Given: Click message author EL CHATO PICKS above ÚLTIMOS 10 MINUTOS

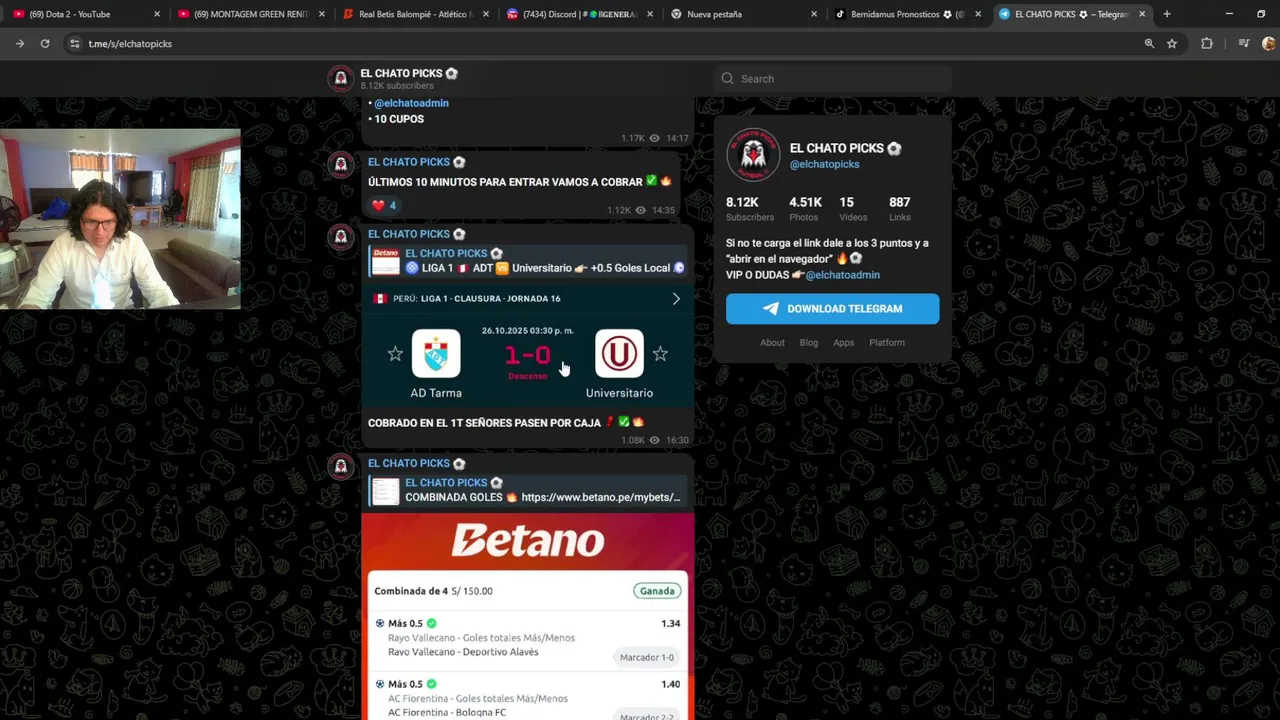Looking at the screenshot, I should tap(409, 162).
